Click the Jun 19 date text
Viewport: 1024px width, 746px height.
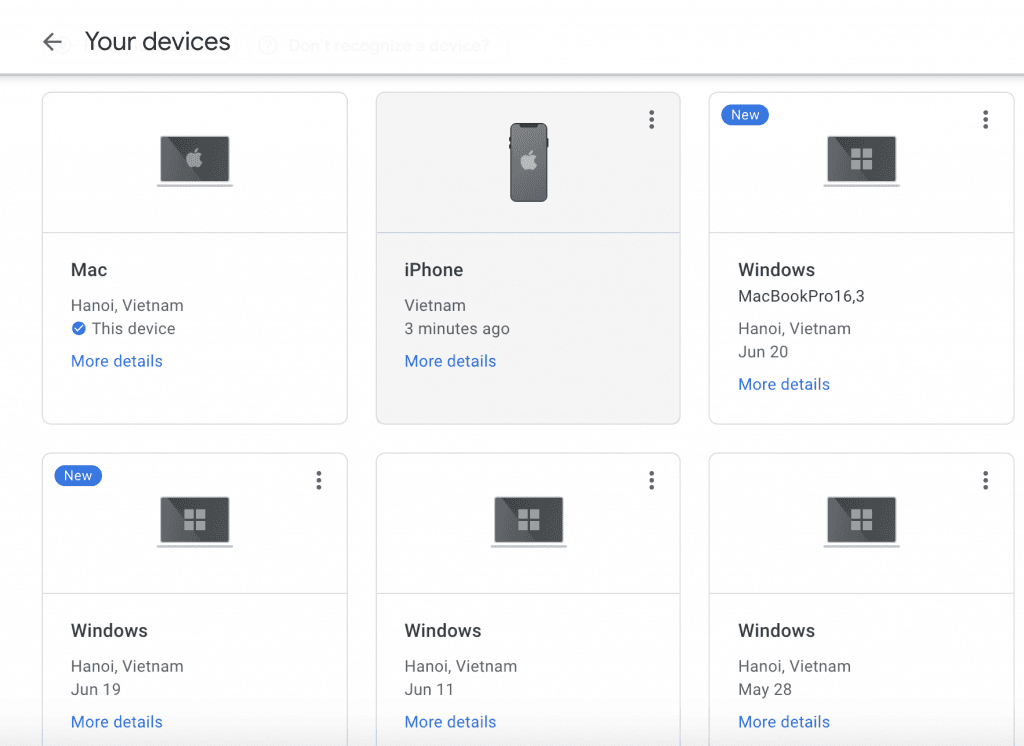[x=96, y=690]
